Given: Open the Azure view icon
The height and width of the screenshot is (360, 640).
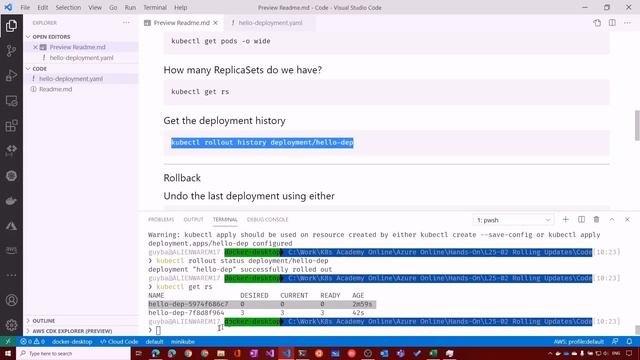Looking at the screenshot, I should pos(11,226).
